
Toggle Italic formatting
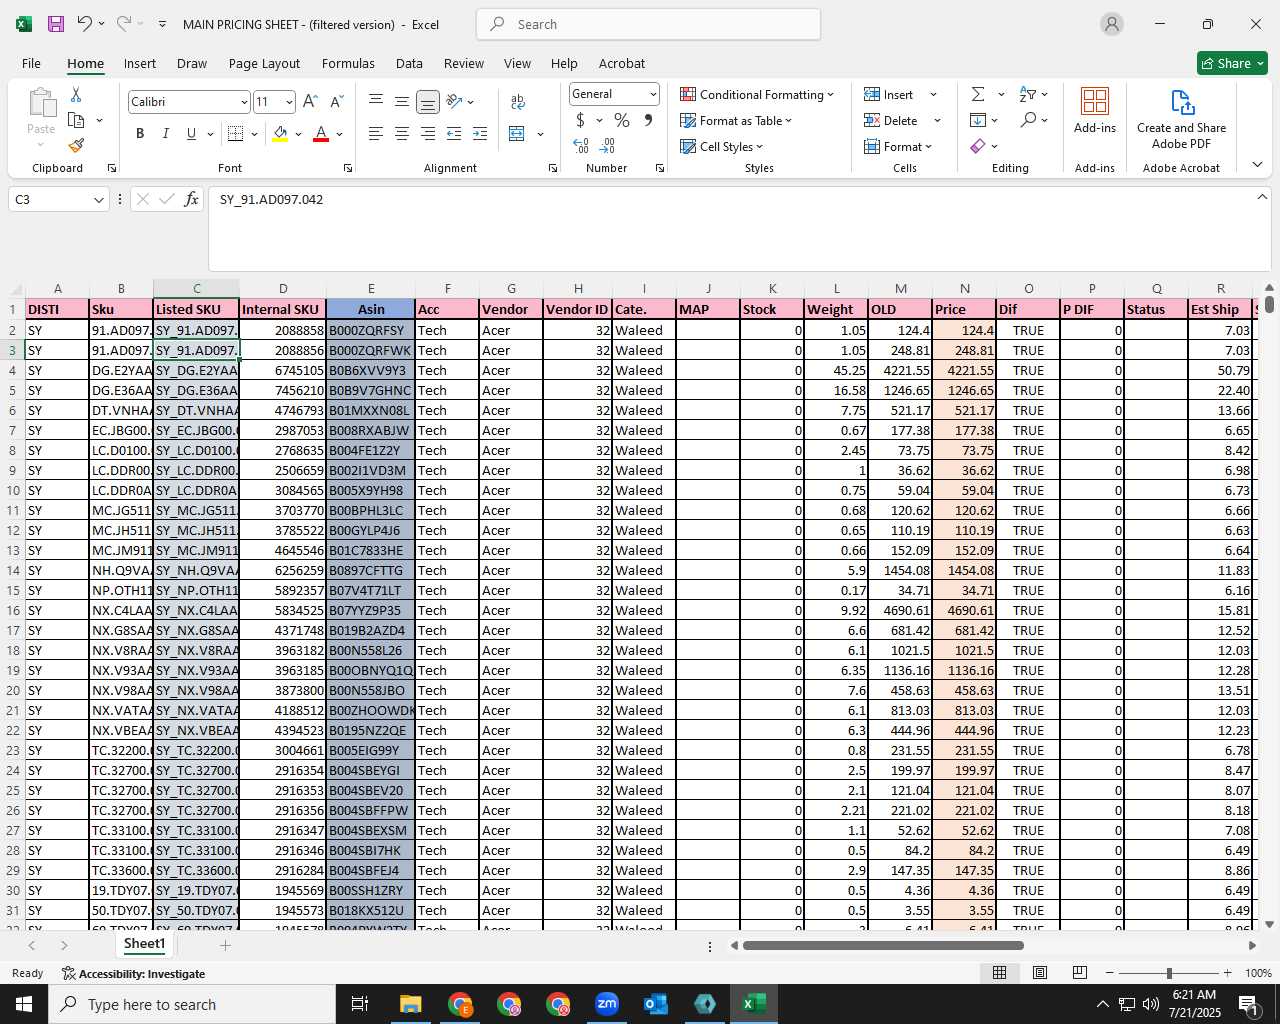click(165, 133)
